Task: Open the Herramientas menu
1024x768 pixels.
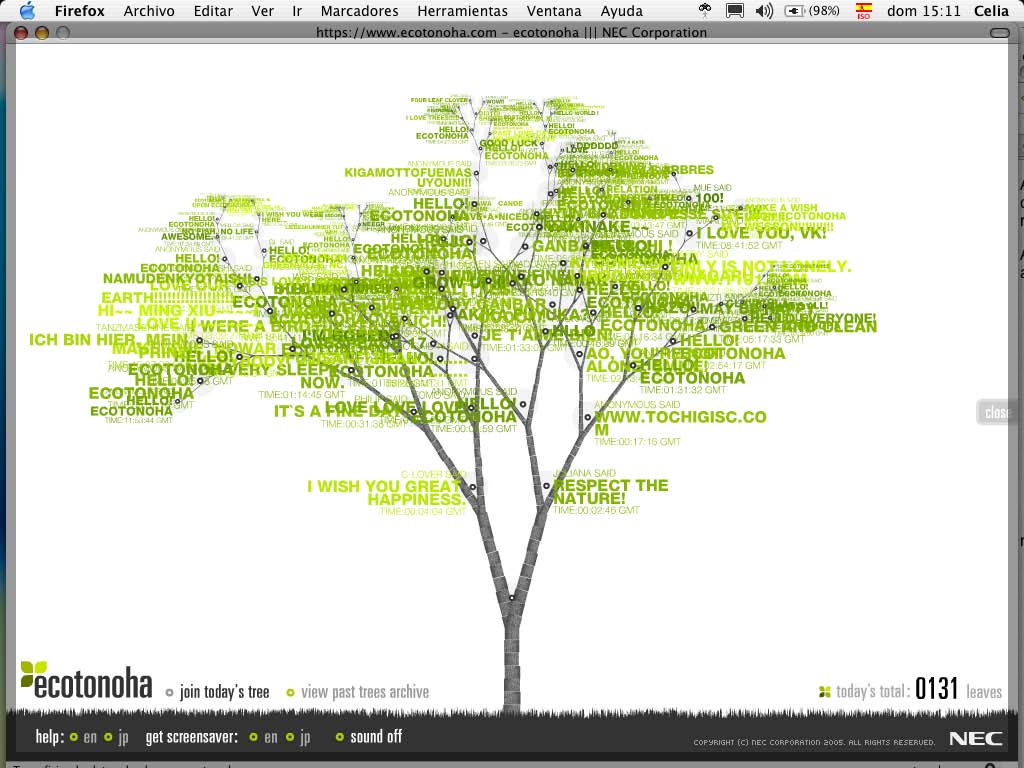Action: [x=462, y=11]
